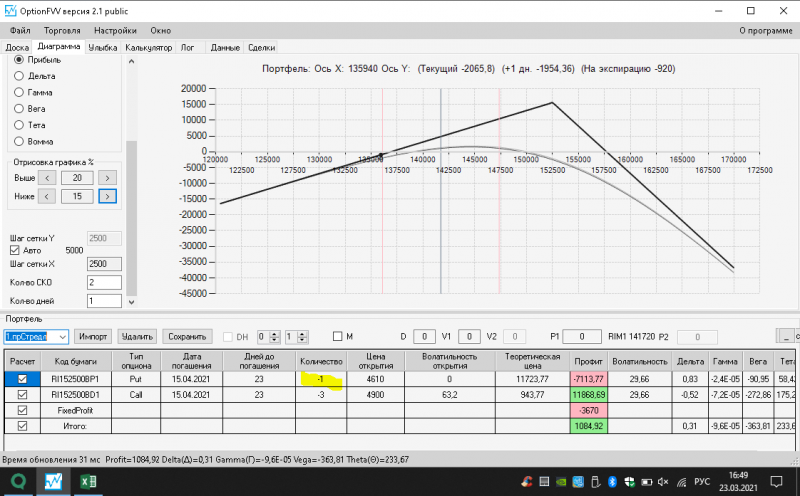The height and width of the screenshot is (496, 800).
Task: Switch to the Сделки tab
Action: (x=261, y=47)
